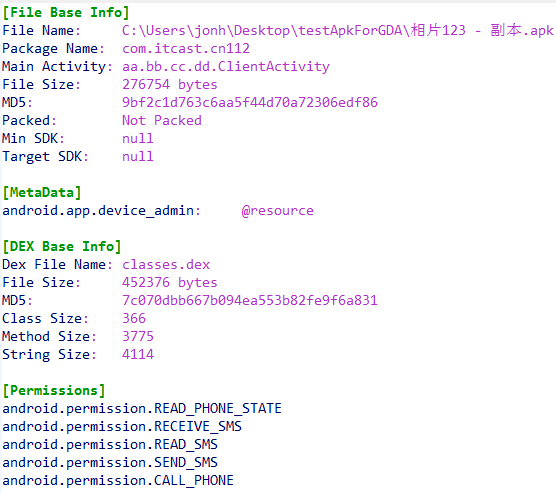Click the file size 276754 bytes value
The height and width of the screenshot is (493, 556).
click(x=169, y=84)
